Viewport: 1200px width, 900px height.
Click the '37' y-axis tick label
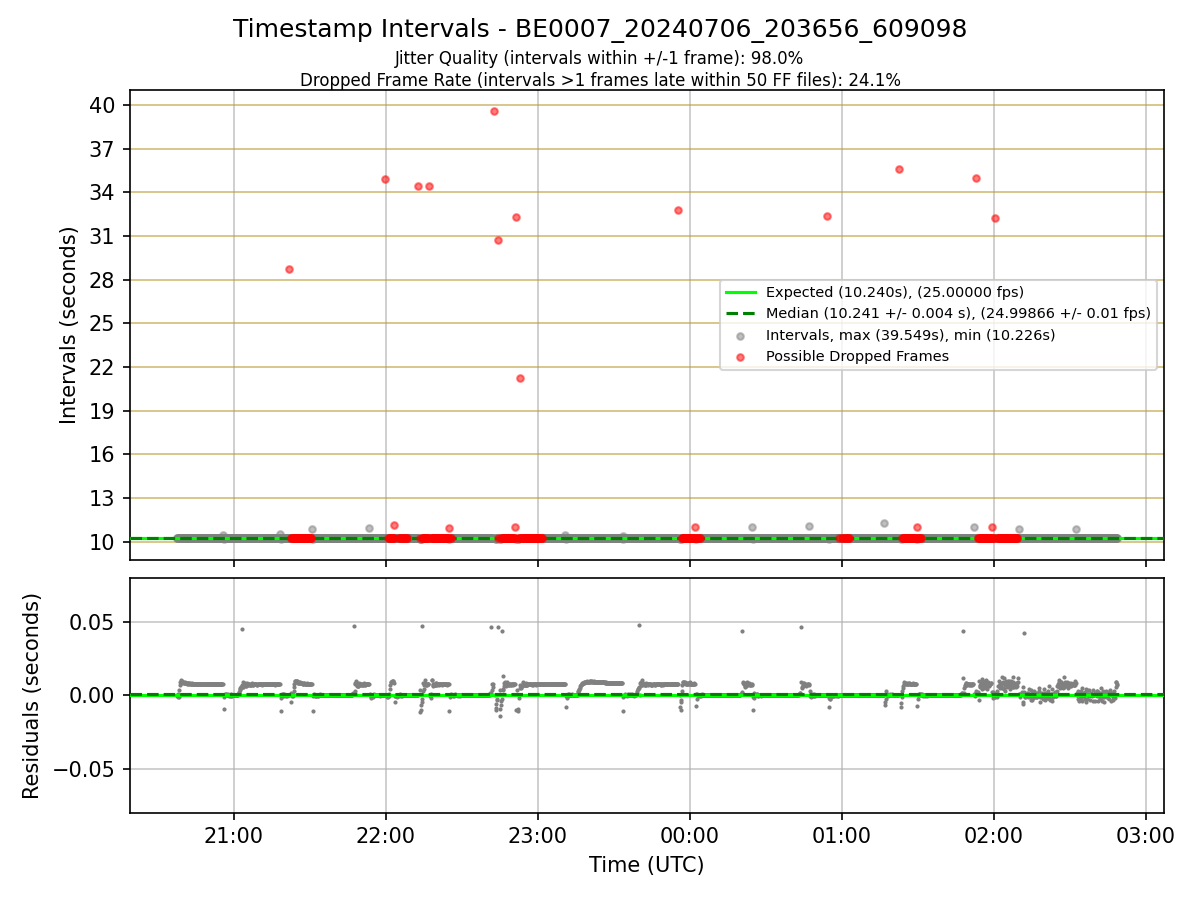(105, 149)
